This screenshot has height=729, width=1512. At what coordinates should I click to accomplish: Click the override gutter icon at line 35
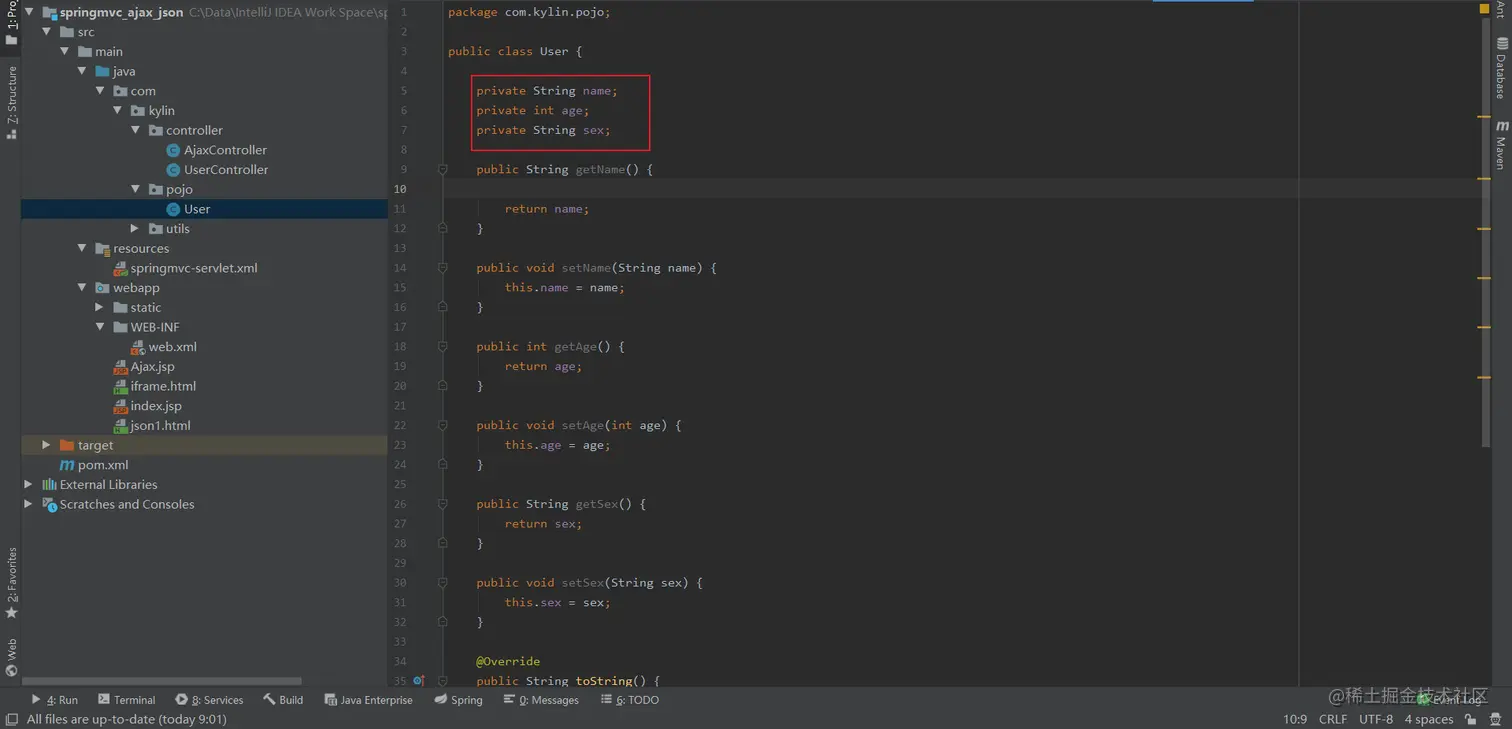[x=419, y=681]
